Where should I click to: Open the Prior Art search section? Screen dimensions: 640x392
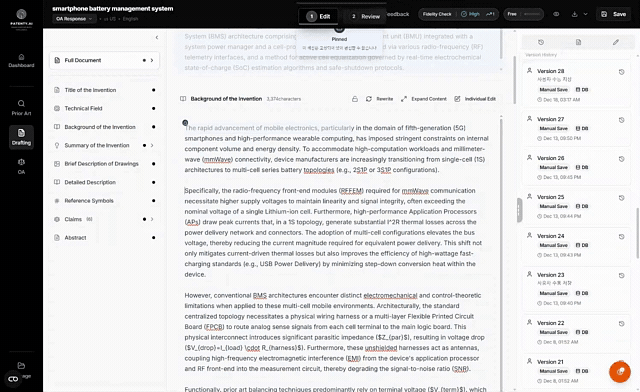pyautogui.click(x=21, y=108)
